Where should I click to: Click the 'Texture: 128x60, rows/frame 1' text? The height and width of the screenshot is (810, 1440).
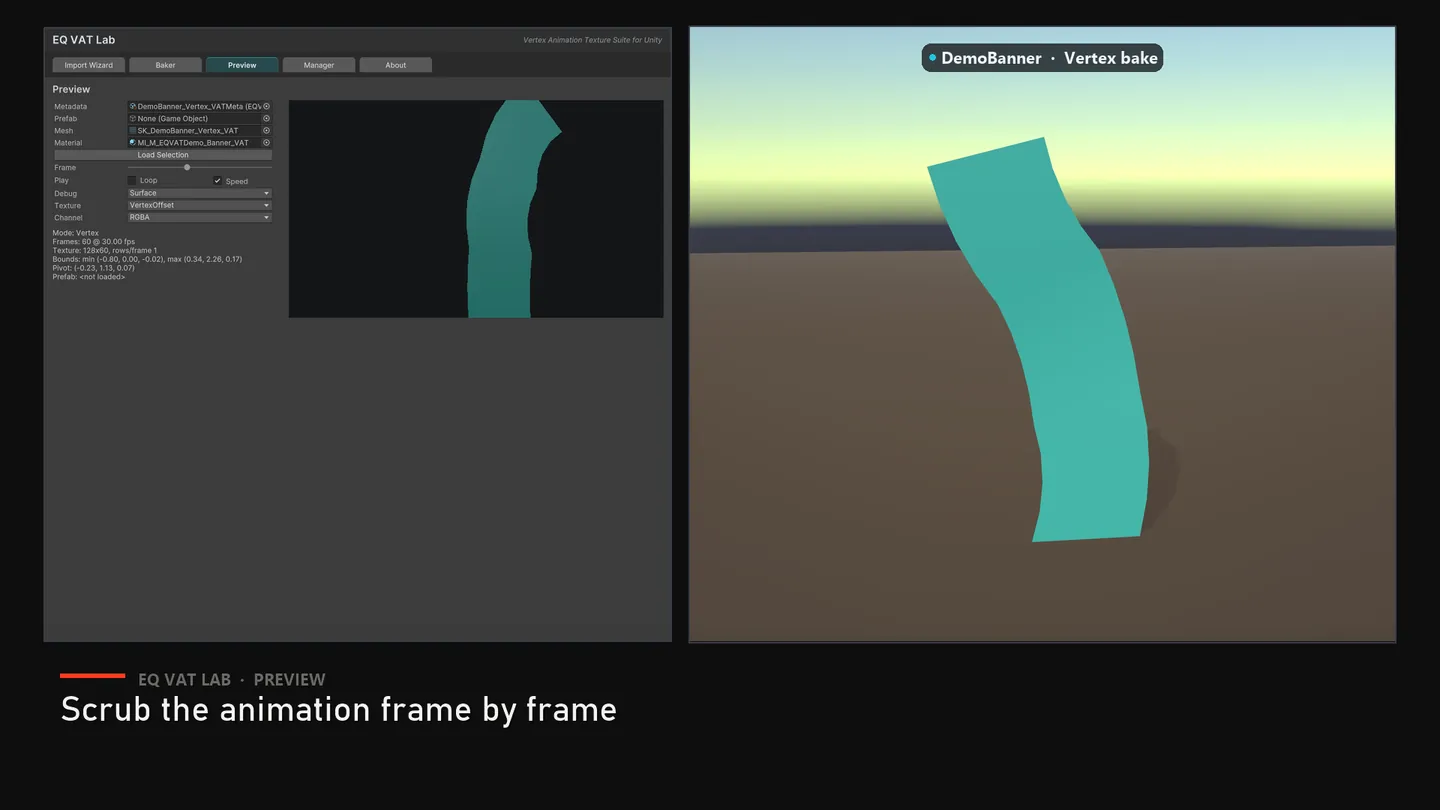pyautogui.click(x=103, y=250)
